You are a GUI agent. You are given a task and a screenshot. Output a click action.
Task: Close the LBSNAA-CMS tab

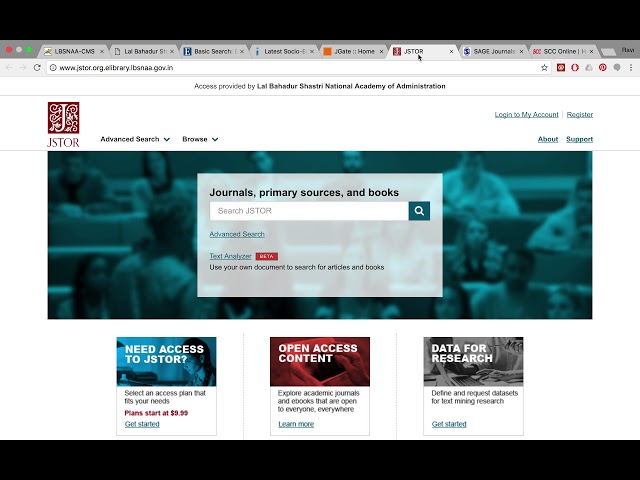tap(102, 51)
